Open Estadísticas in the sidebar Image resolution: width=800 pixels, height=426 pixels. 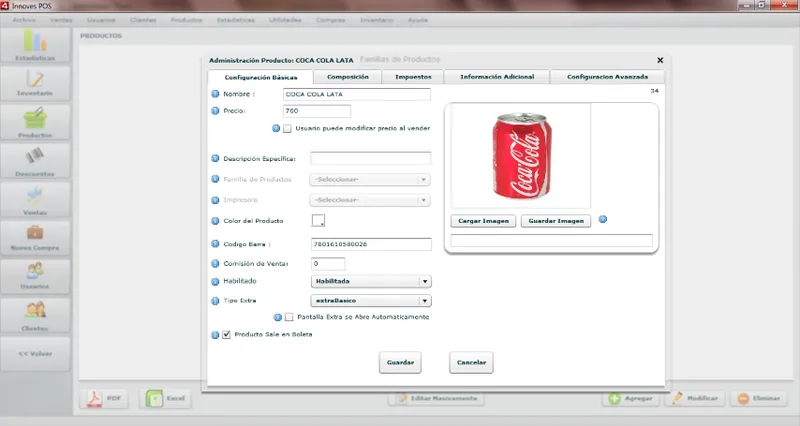point(35,45)
